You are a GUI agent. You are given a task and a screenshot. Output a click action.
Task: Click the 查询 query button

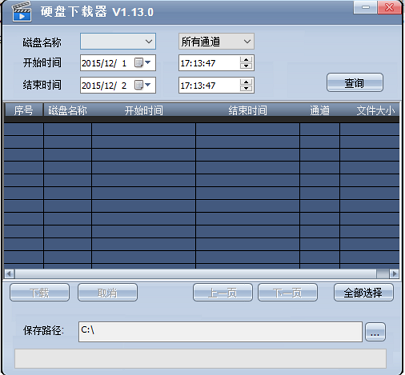355,83
